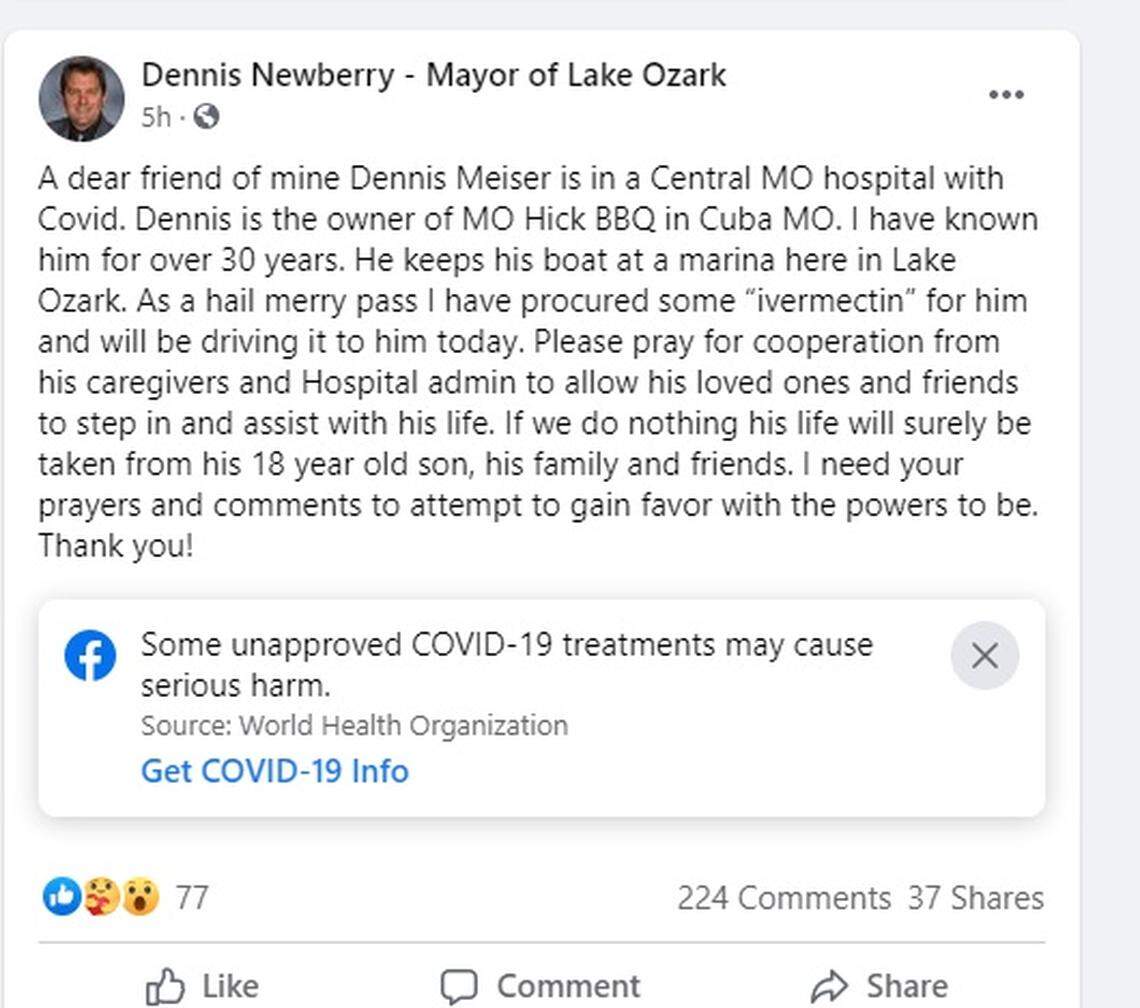This screenshot has width=1140, height=1008.
Task: Click the Comment speech bubble icon
Action: pyautogui.click(x=461, y=985)
